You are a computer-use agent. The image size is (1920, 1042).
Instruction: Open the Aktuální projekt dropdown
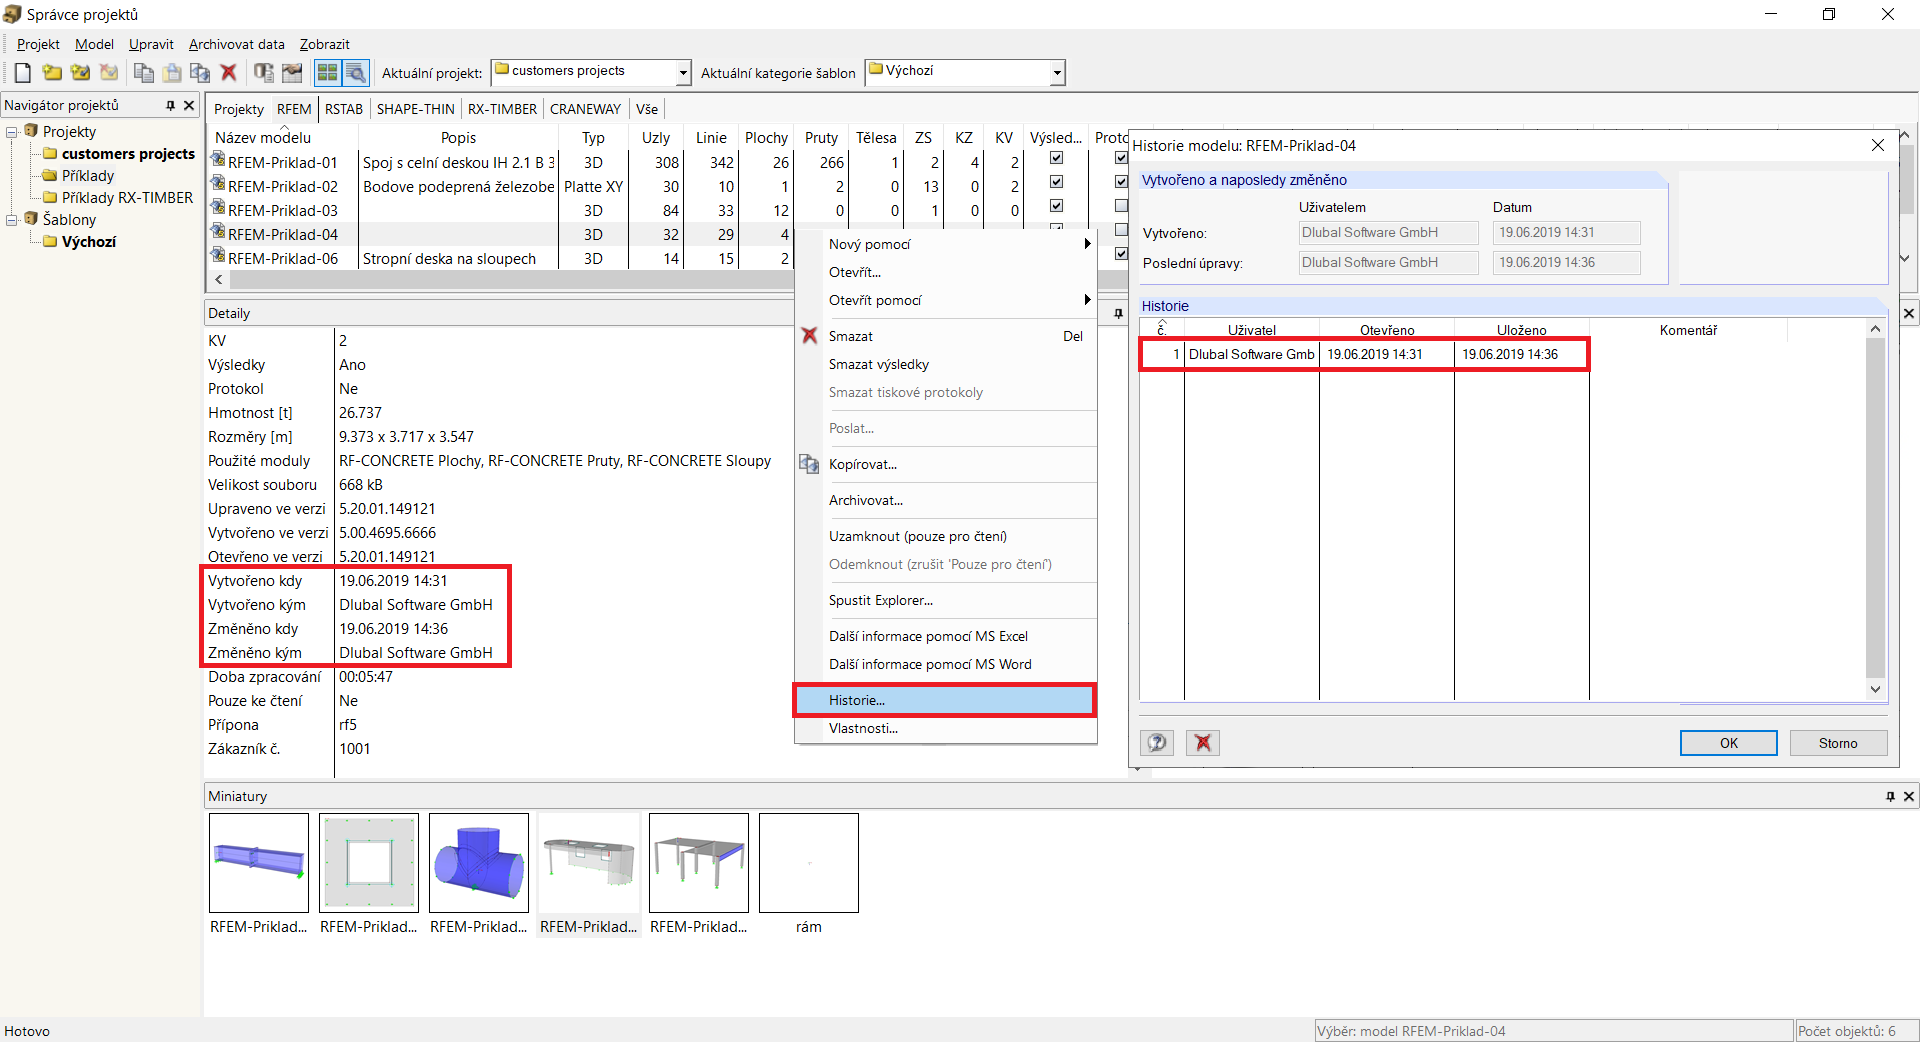(x=683, y=72)
